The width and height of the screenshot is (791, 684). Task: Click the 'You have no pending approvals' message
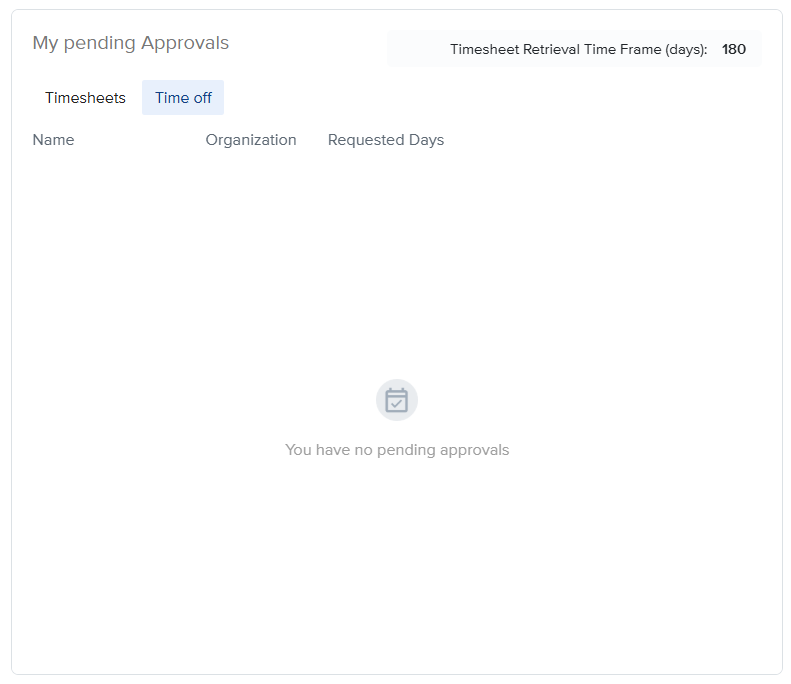(x=397, y=450)
